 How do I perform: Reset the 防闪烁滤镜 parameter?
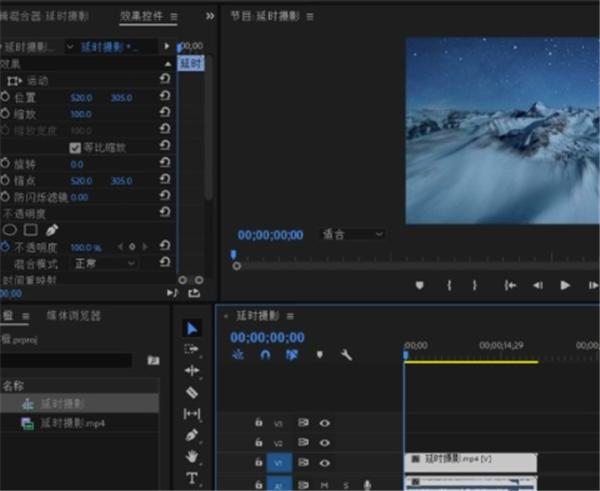165,195
